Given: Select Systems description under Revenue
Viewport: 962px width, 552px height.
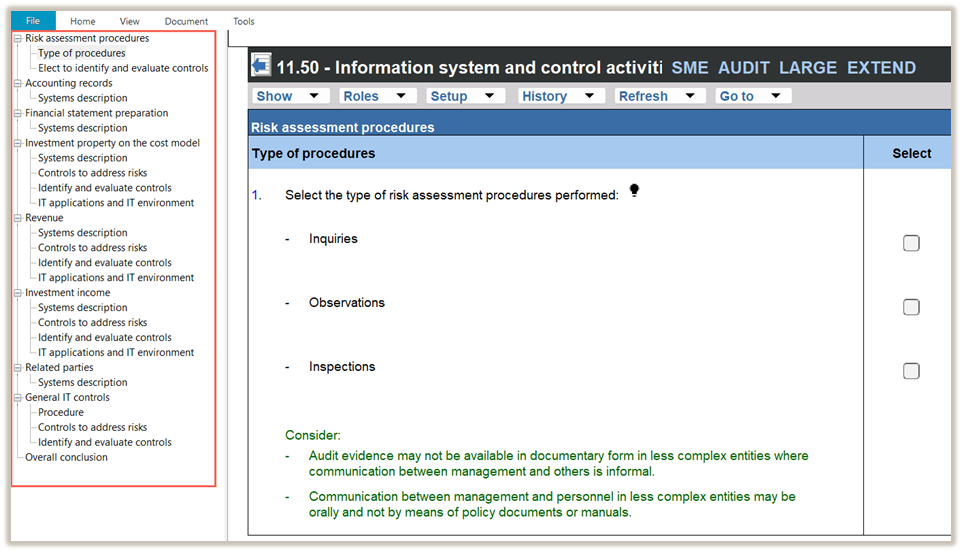Looking at the screenshot, I should tap(83, 233).
